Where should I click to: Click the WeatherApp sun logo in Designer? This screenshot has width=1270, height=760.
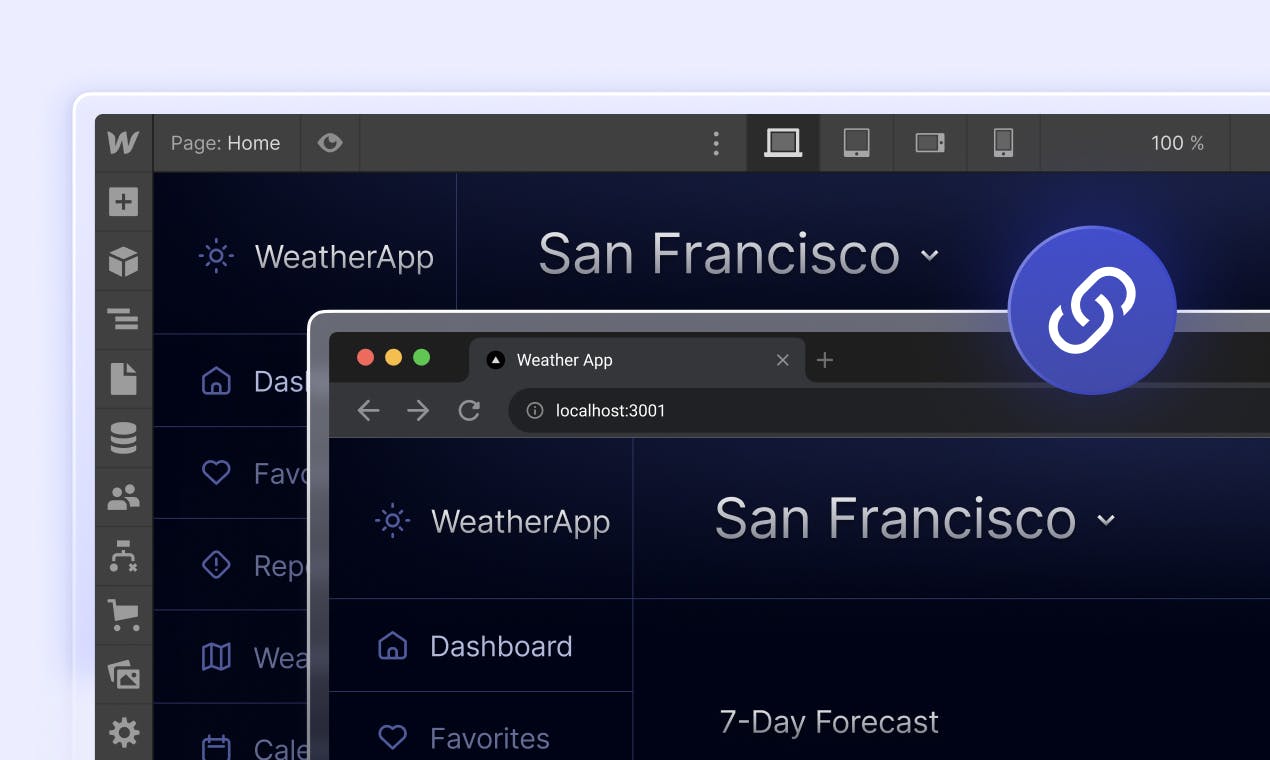[x=216, y=256]
